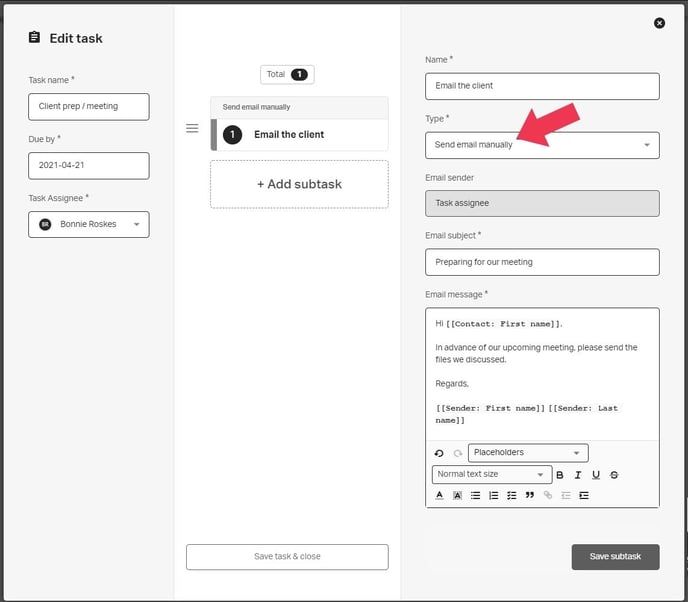Image resolution: width=688 pixels, height=602 pixels.
Task: Toggle italic formatting in the email message
Action: [x=578, y=475]
